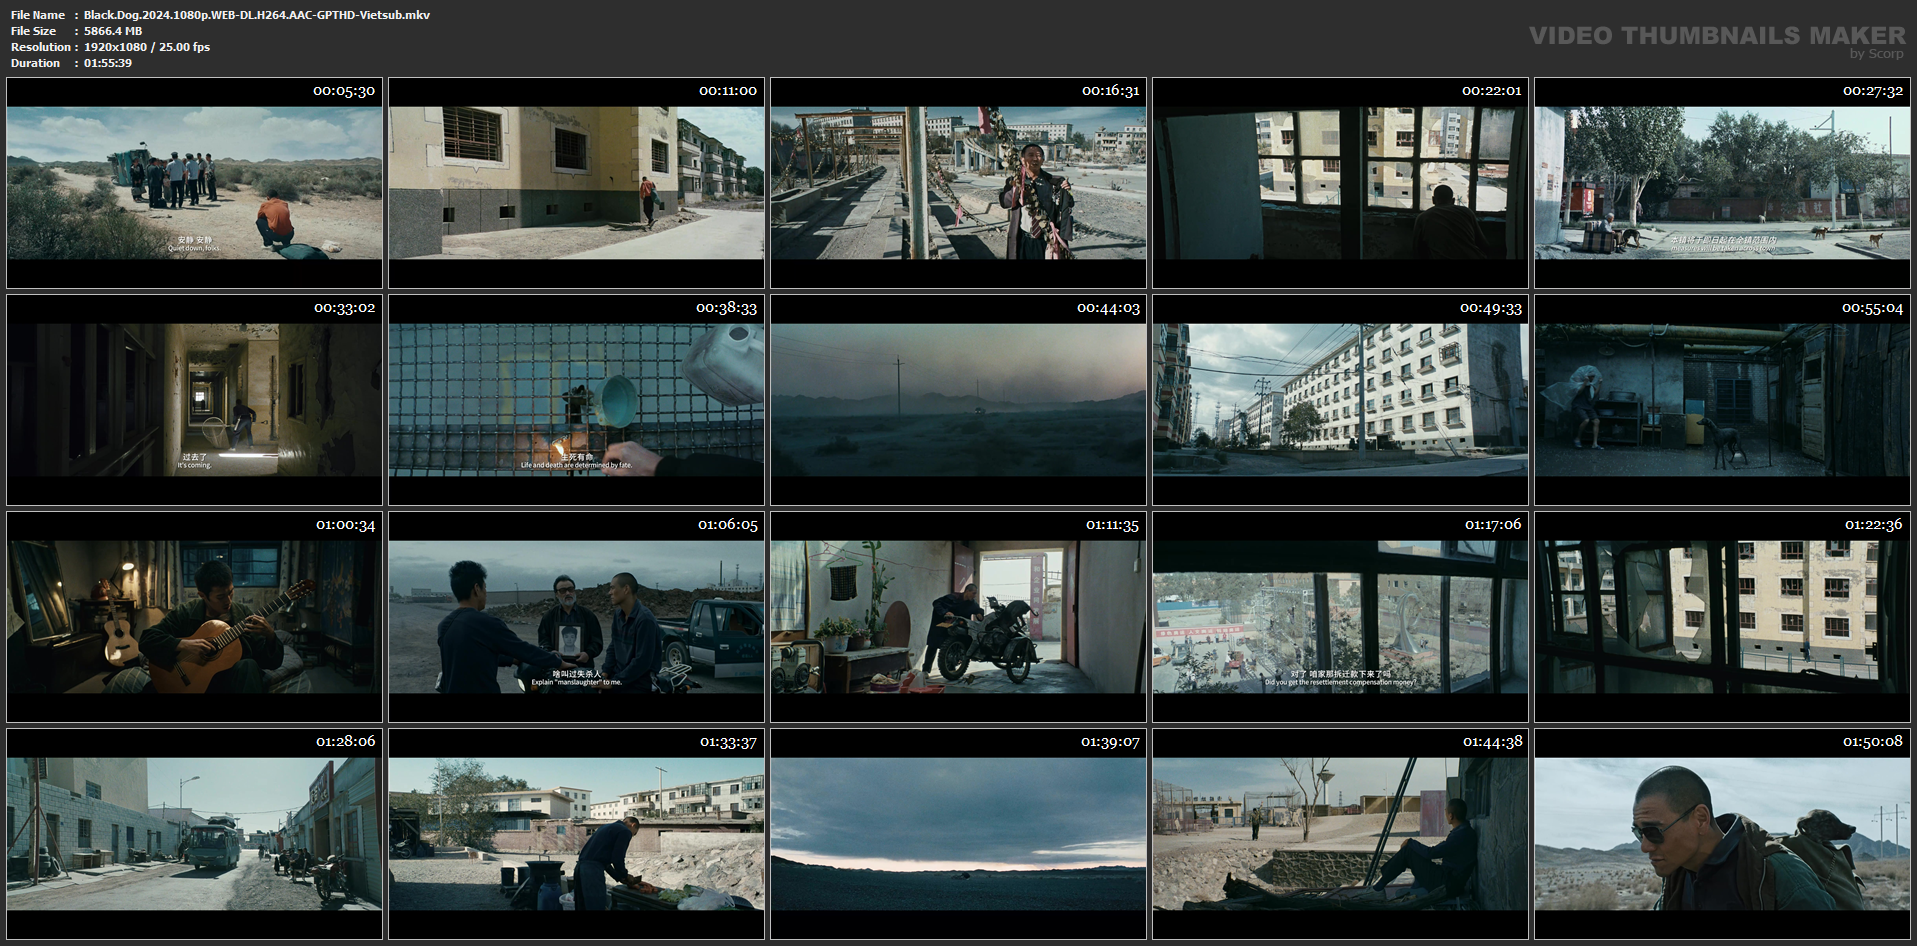Click the timestamp 01:17:06 label
This screenshot has height=946, width=1917.
pyautogui.click(x=1493, y=525)
